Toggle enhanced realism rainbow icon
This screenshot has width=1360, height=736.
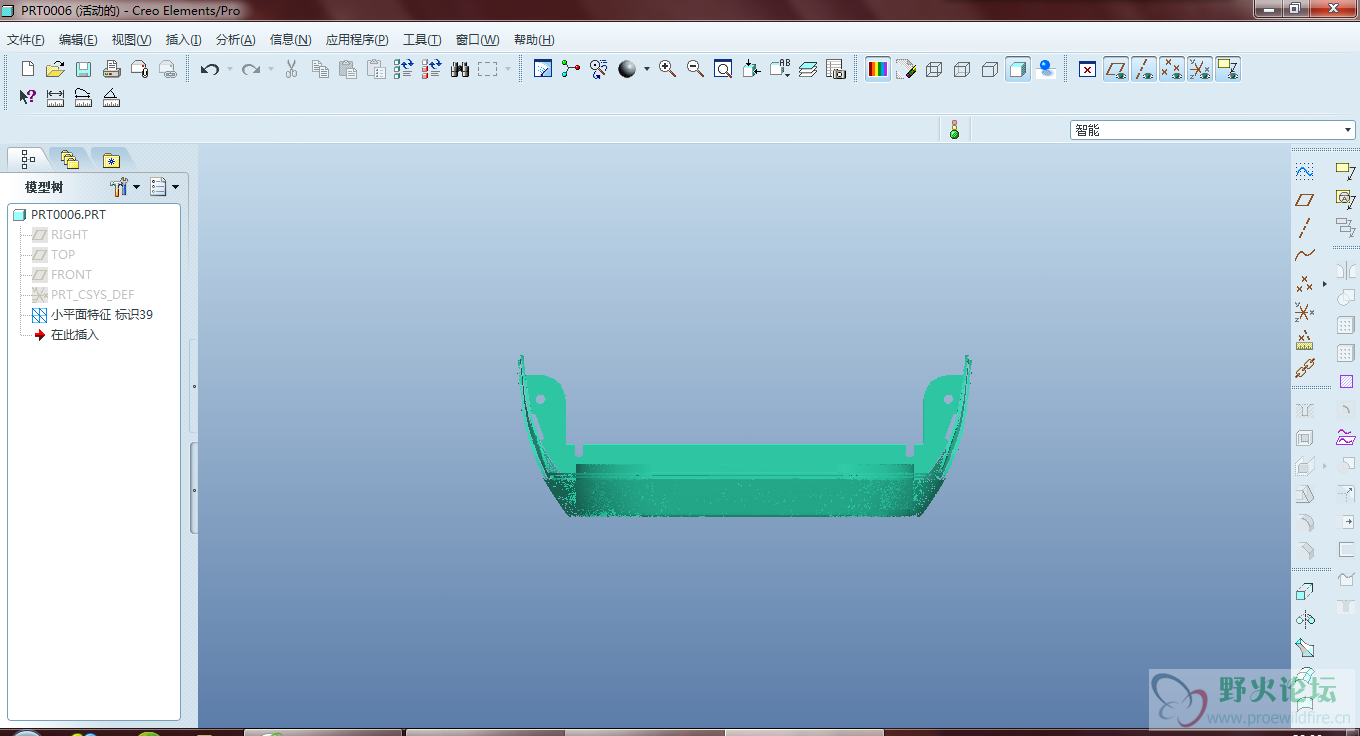[x=878, y=69]
